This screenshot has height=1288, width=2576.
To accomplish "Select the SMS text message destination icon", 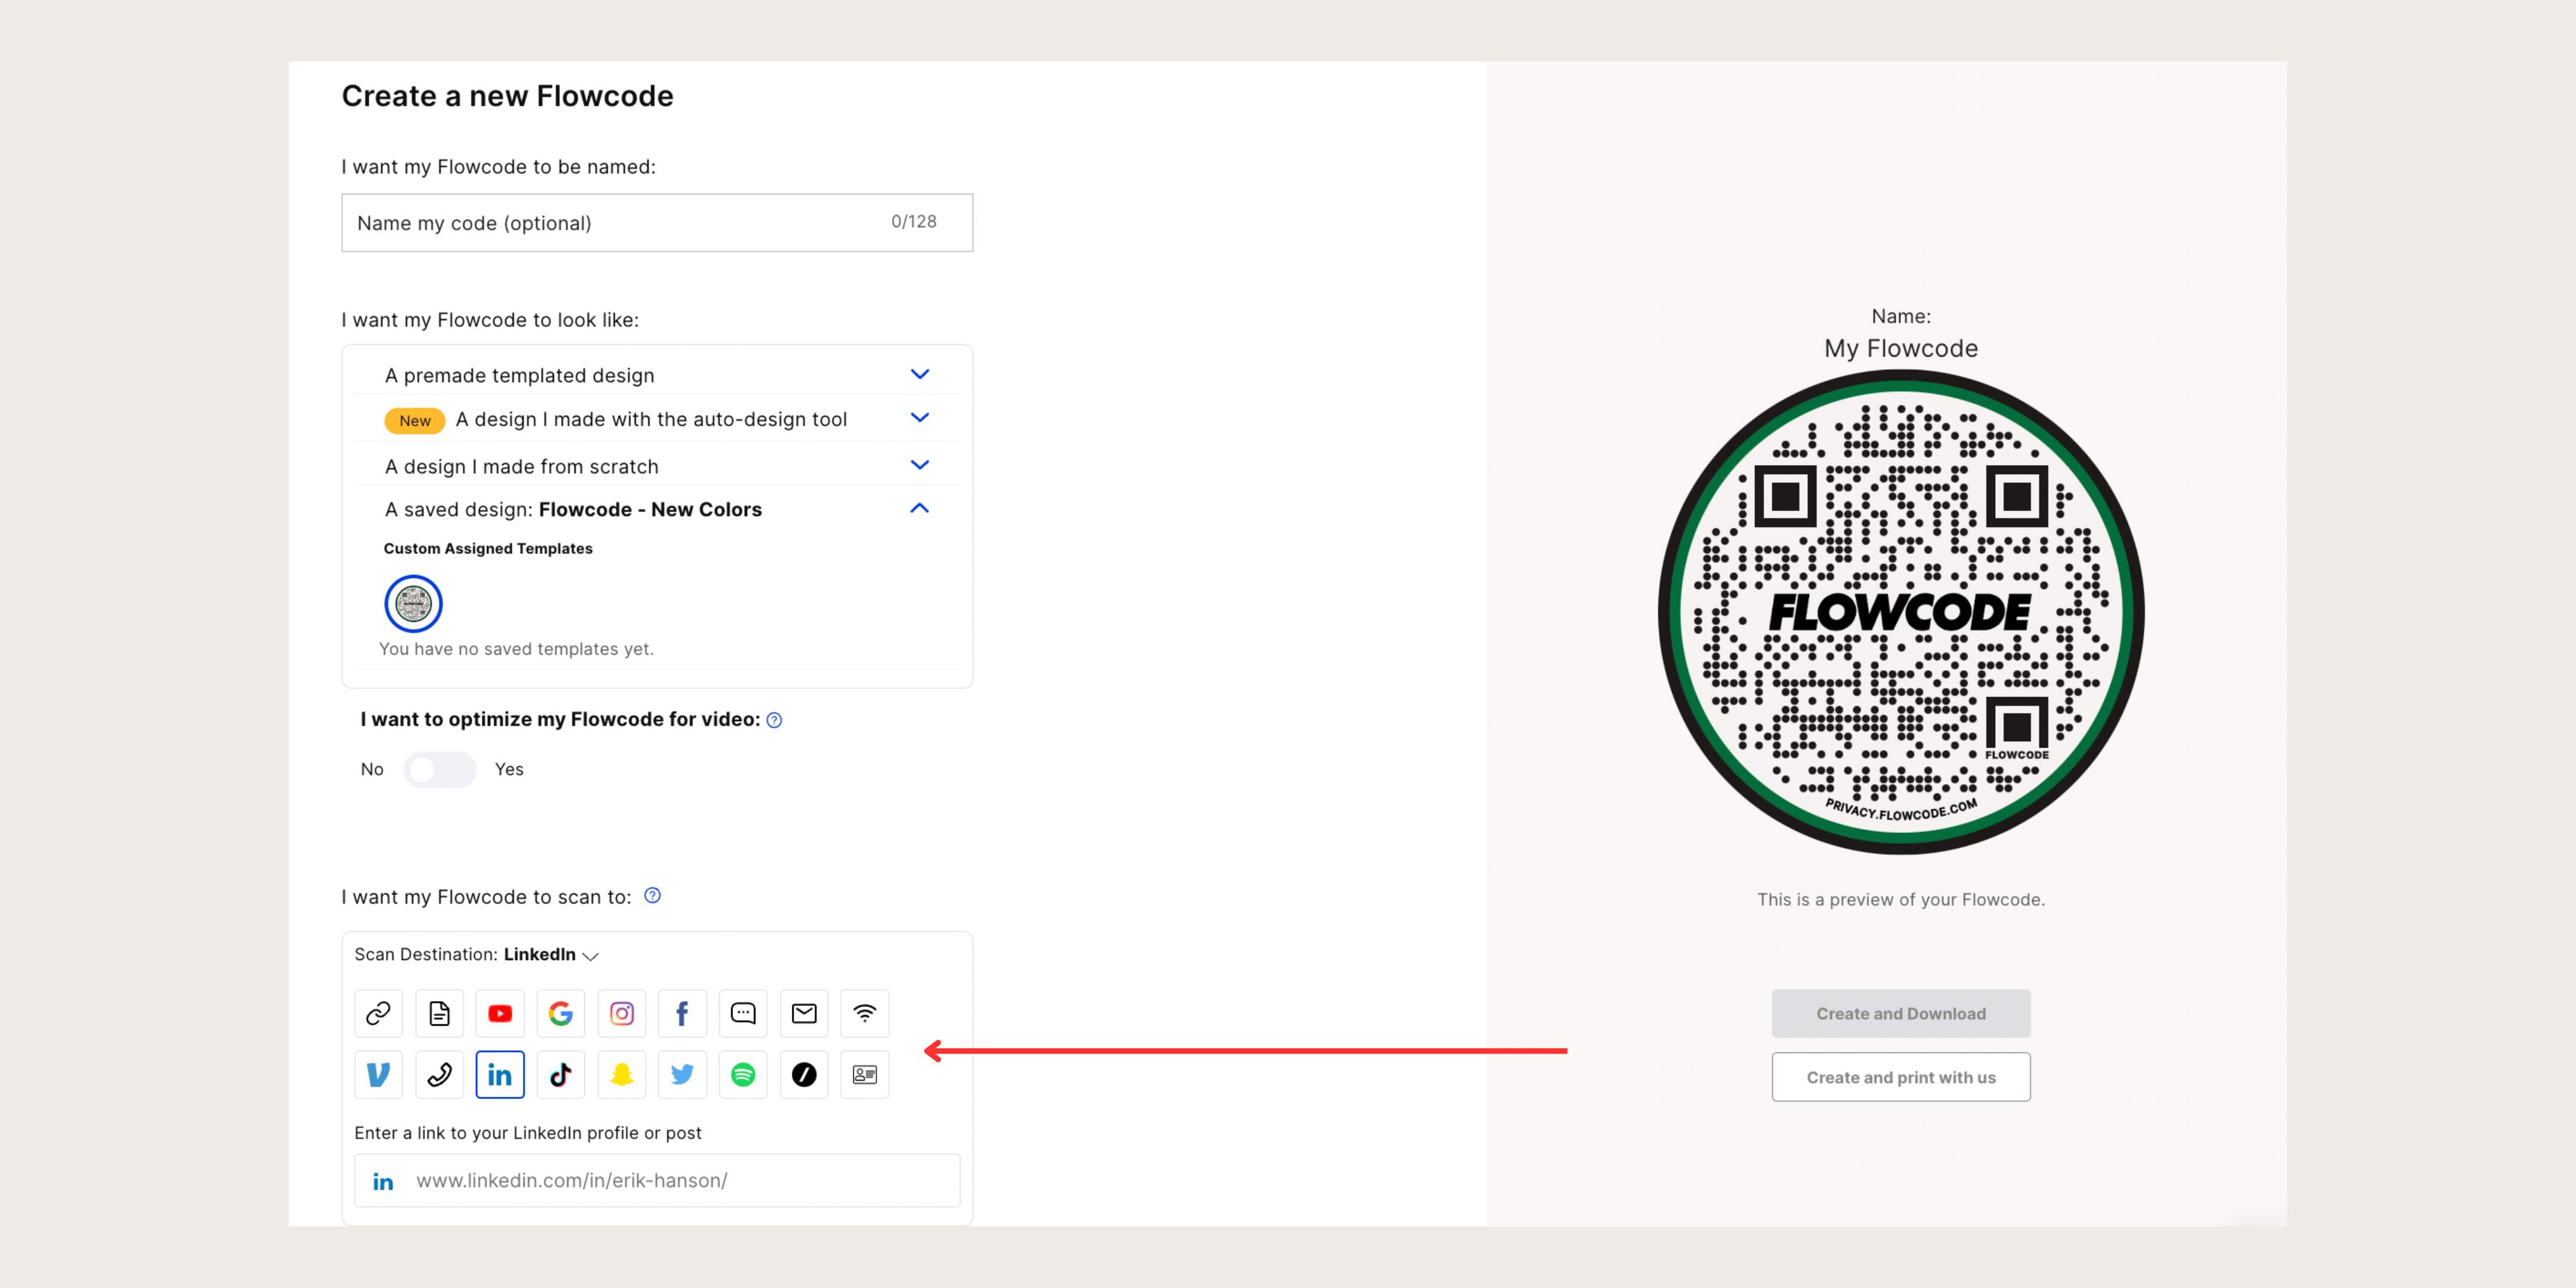I will pyautogui.click(x=743, y=1014).
